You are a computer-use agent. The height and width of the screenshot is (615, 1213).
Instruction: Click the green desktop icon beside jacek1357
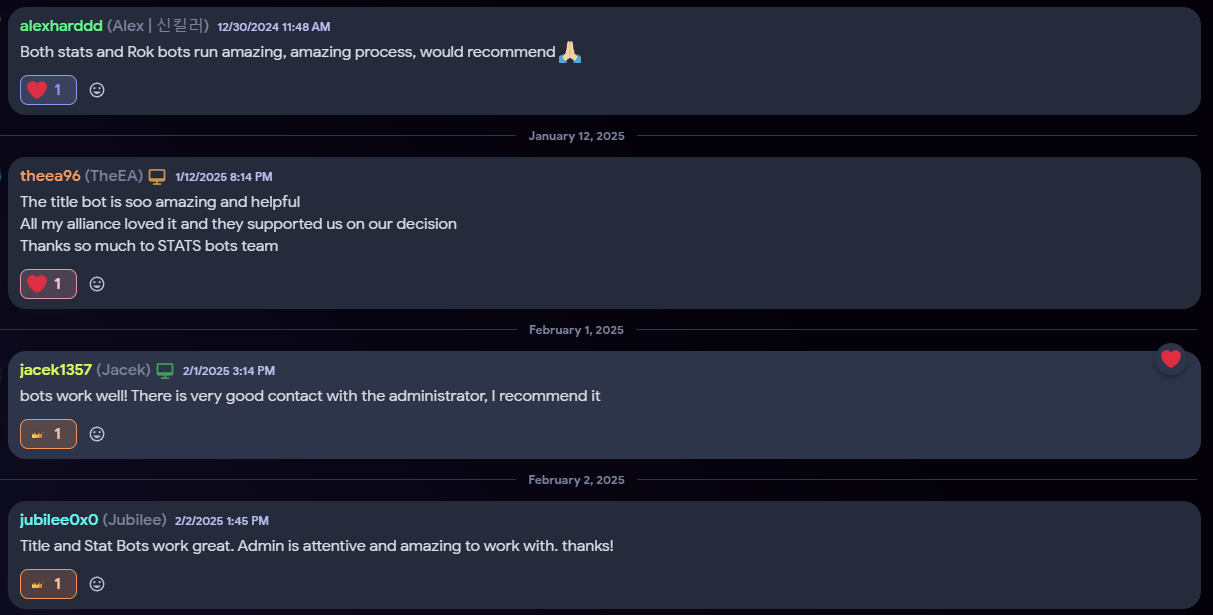click(165, 371)
